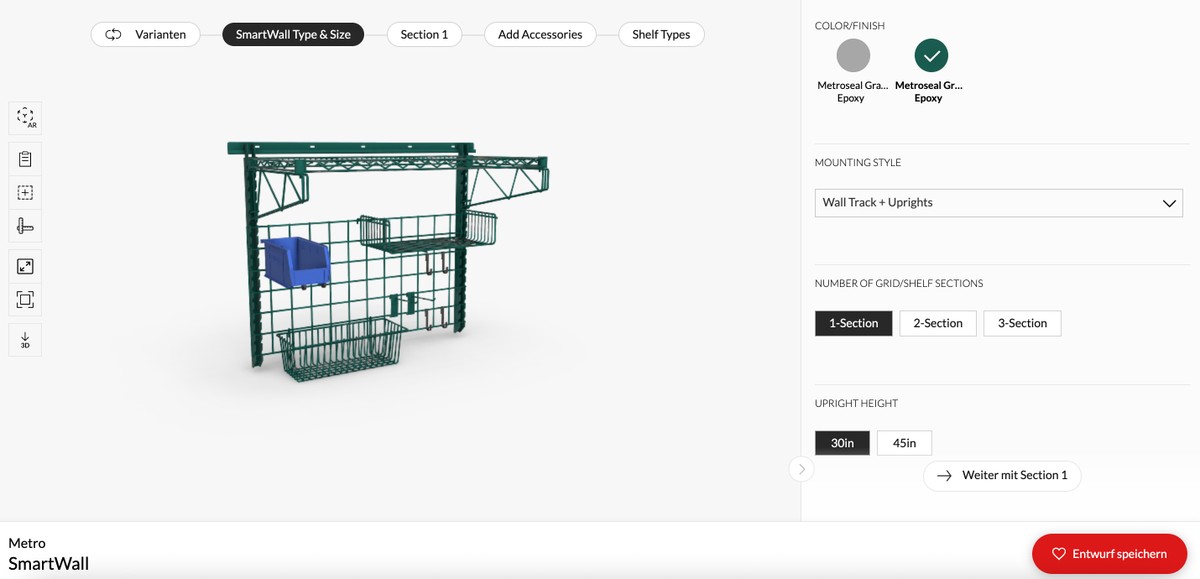Image resolution: width=1200 pixels, height=579 pixels.
Task: Switch to the Section 1 step
Action: pyautogui.click(x=424, y=34)
